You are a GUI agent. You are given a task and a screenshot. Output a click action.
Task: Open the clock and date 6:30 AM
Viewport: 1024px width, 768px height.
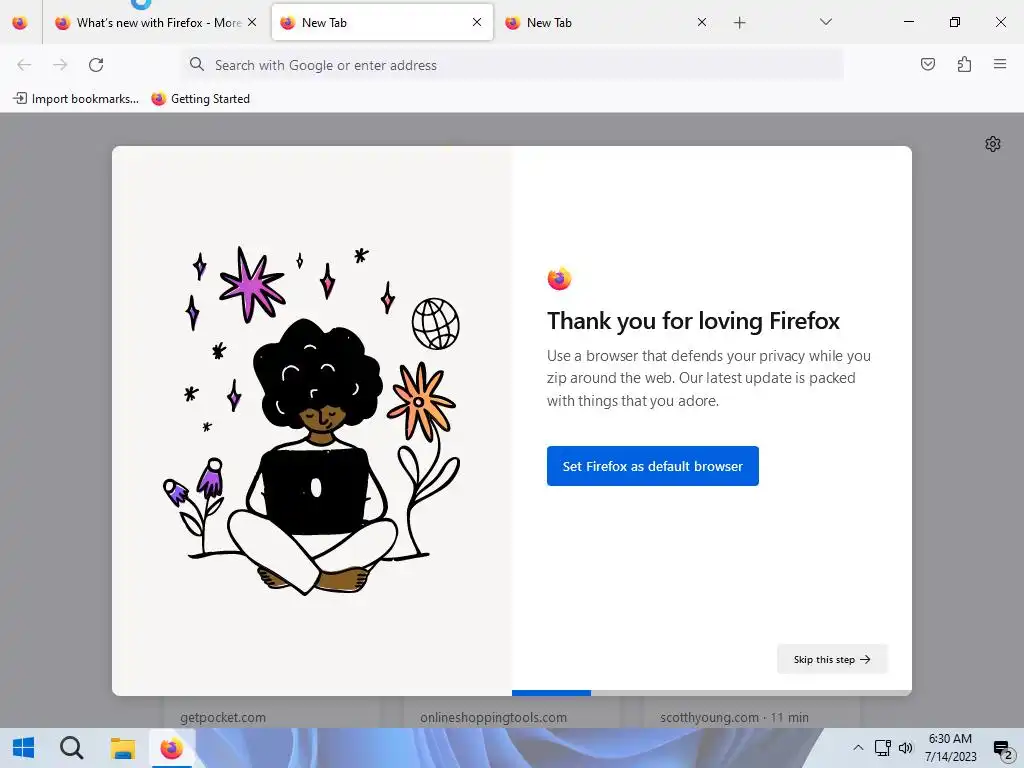[950, 748]
